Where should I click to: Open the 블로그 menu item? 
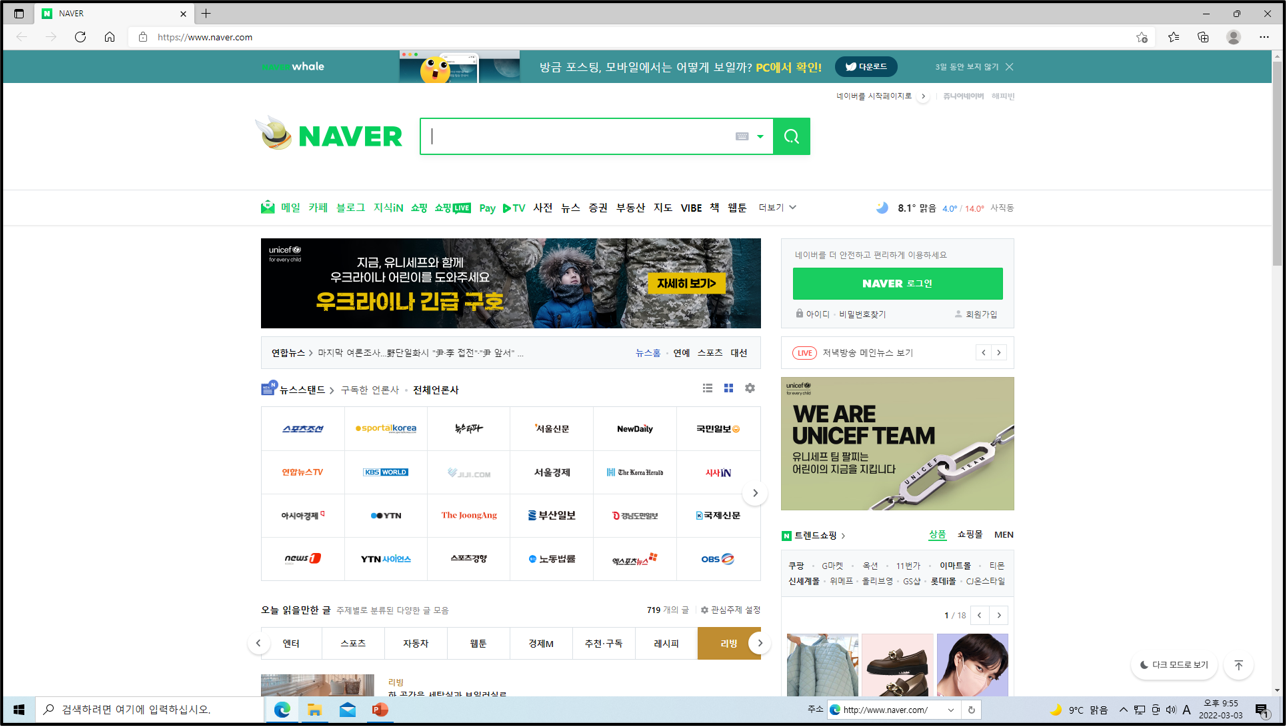(350, 208)
